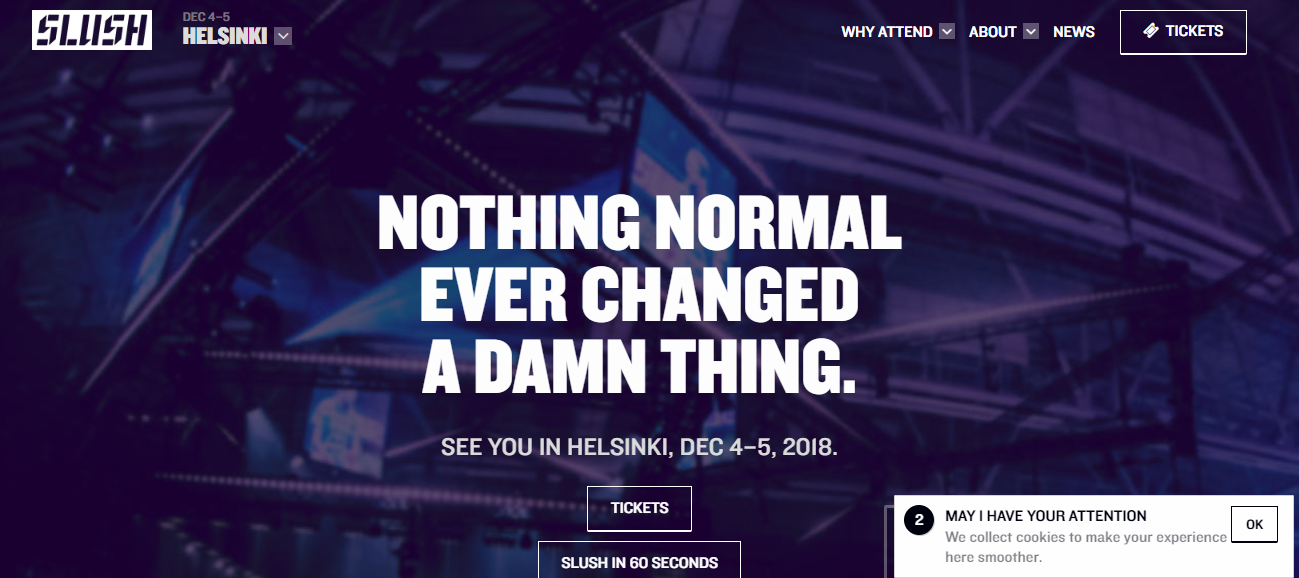Click the SEE YOU IN HELSINKI subtitle
This screenshot has width=1299, height=578.
point(639,447)
